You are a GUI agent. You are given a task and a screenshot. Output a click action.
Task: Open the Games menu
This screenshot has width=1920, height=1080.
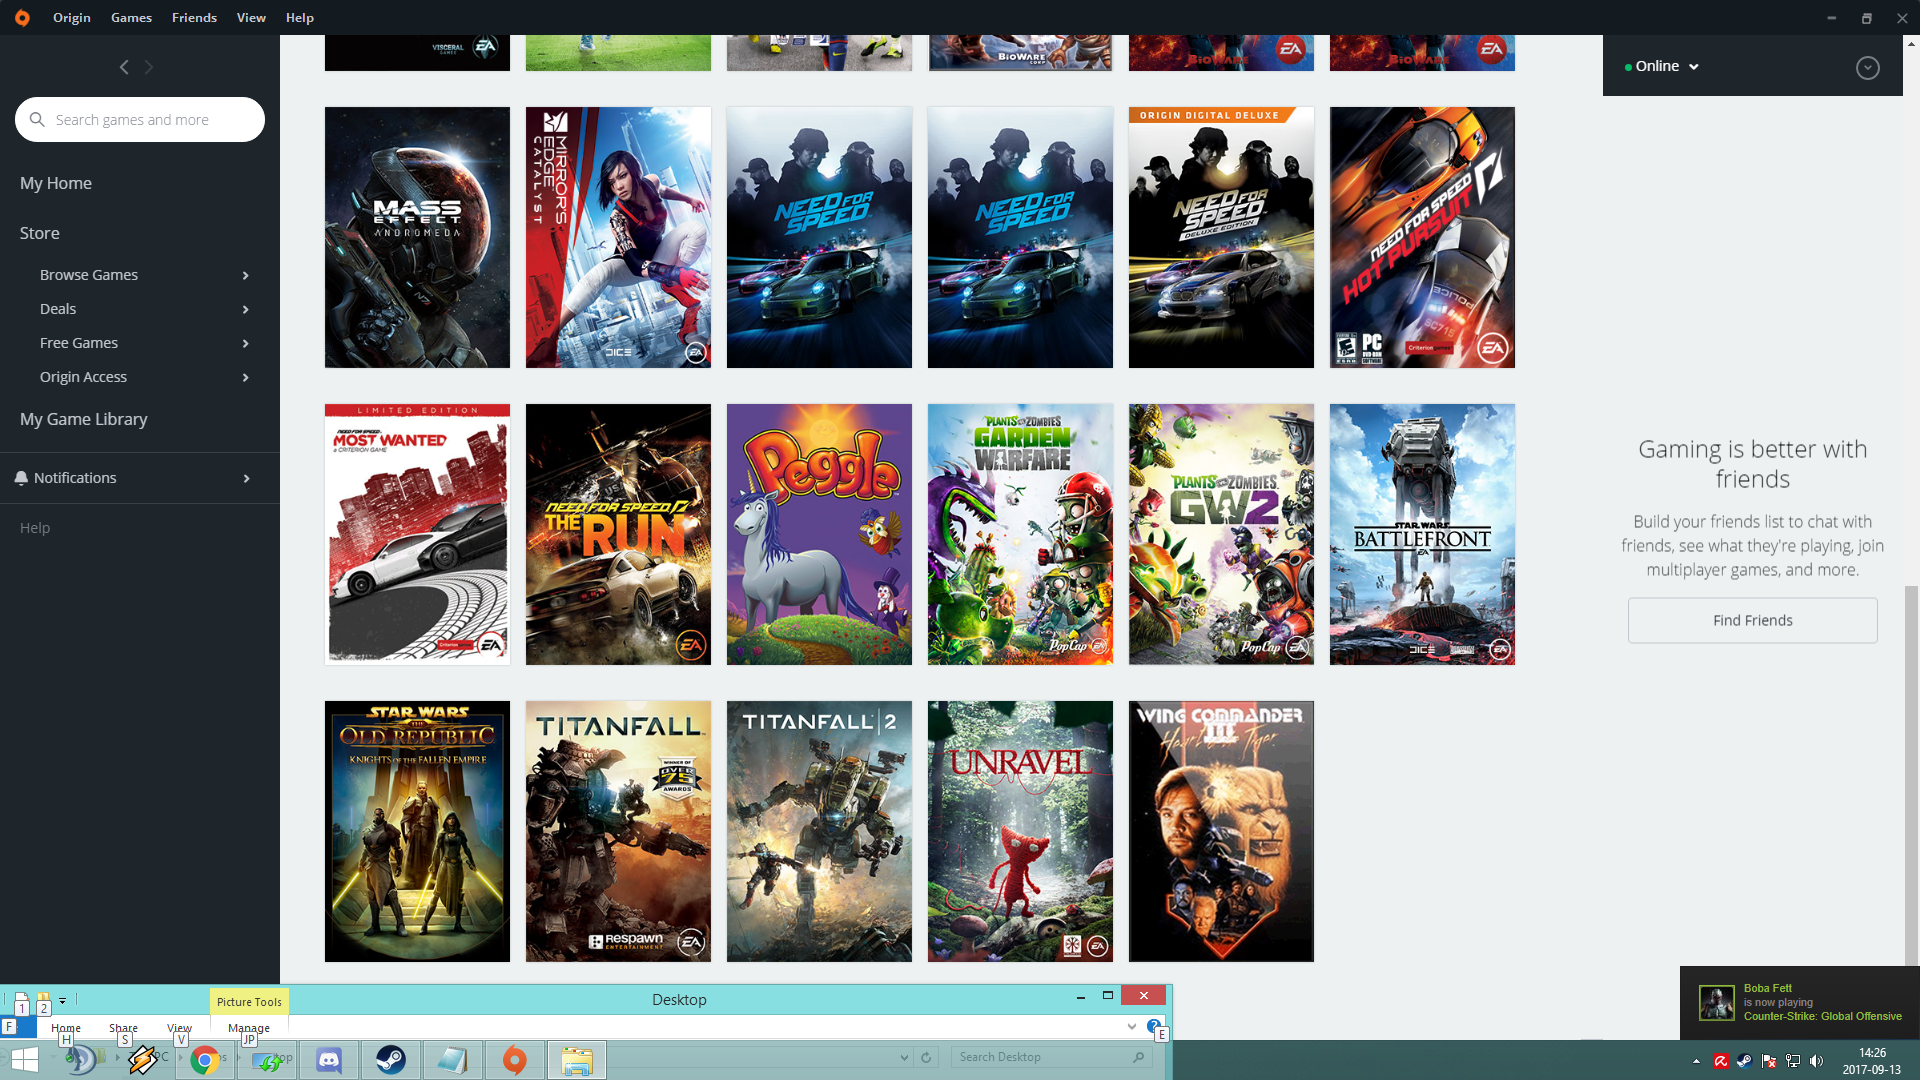point(131,17)
